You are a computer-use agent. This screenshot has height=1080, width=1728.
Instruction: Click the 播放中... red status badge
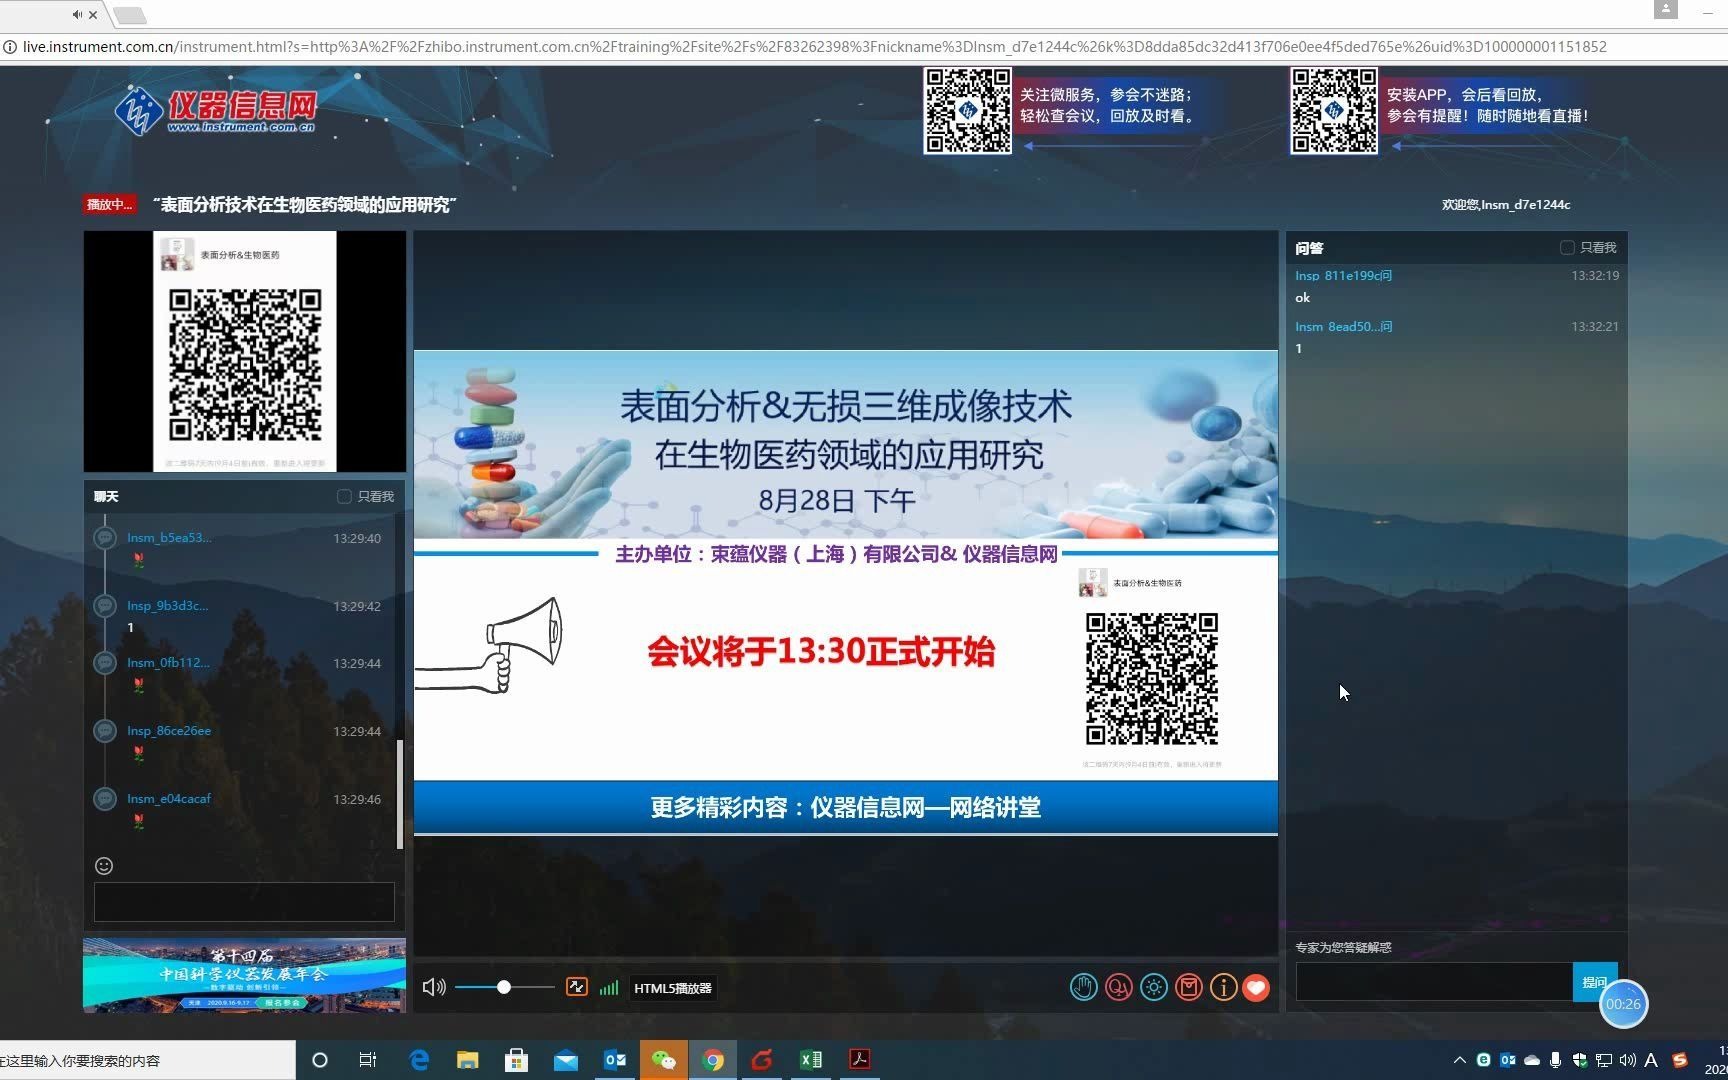pyautogui.click(x=109, y=204)
